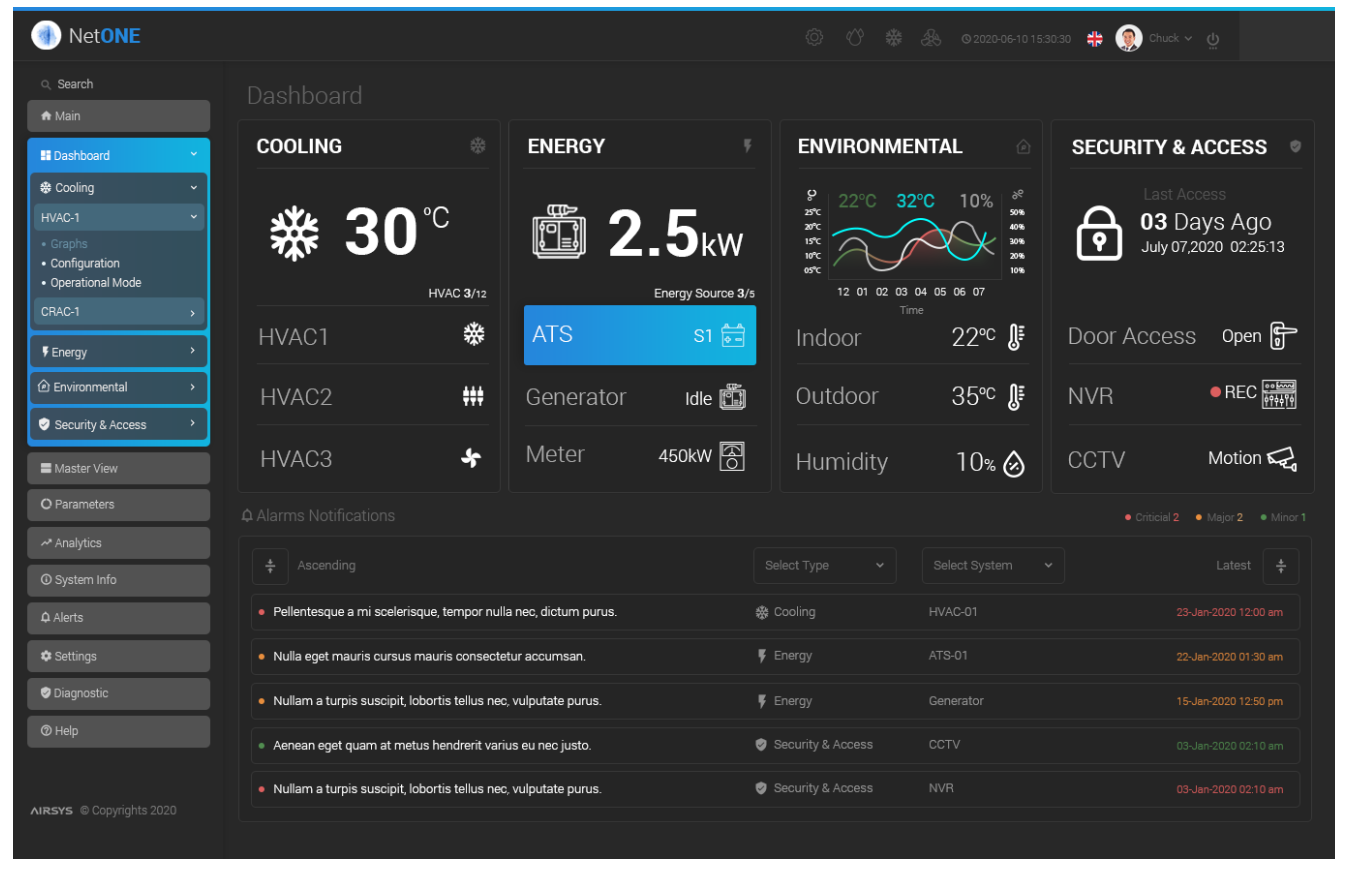Click the UK flag language icon
The image size is (1352, 875).
pyautogui.click(x=1095, y=38)
